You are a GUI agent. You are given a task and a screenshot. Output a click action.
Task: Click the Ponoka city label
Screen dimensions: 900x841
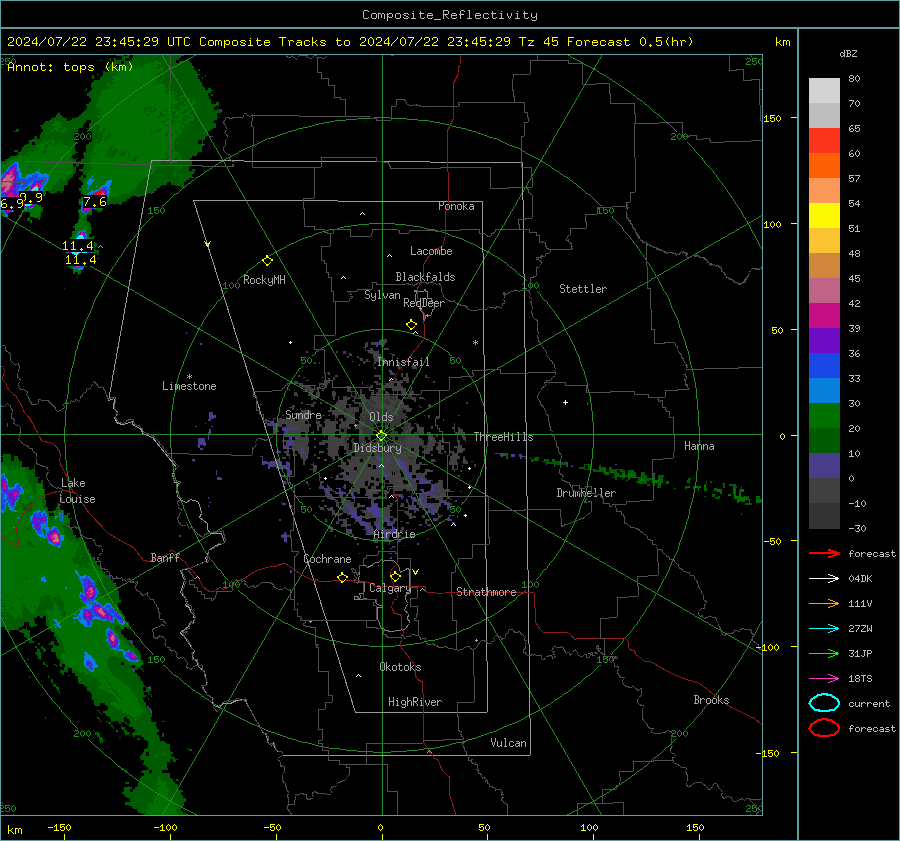pos(456,206)
